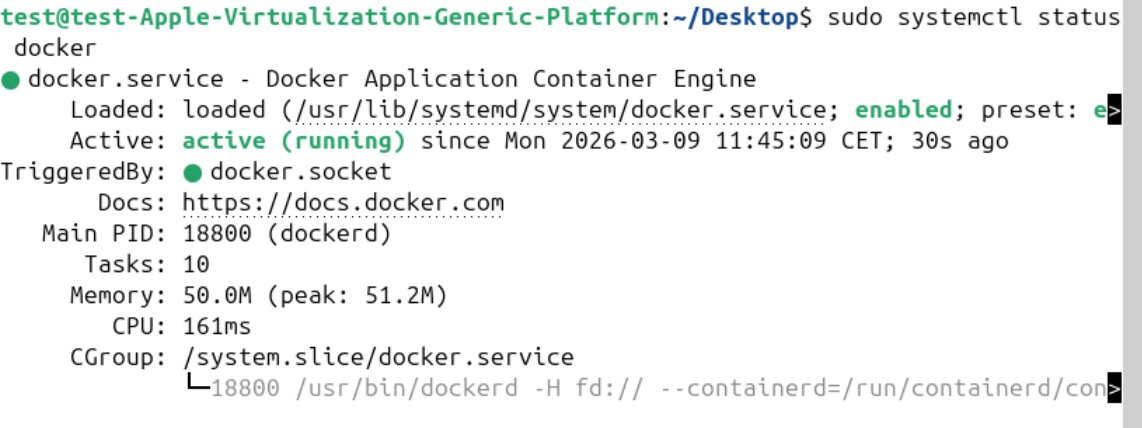Click the truncation arrow after containerd path
Image resolution: width=1142 pixels, height=428 pixels.
tap(1113, 389)
